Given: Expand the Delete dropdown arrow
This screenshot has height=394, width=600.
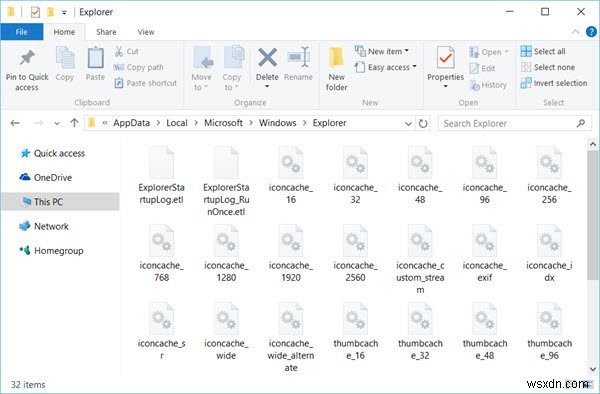Looking at the screenshot, I should pyautogui.click(x=267, y=86).
